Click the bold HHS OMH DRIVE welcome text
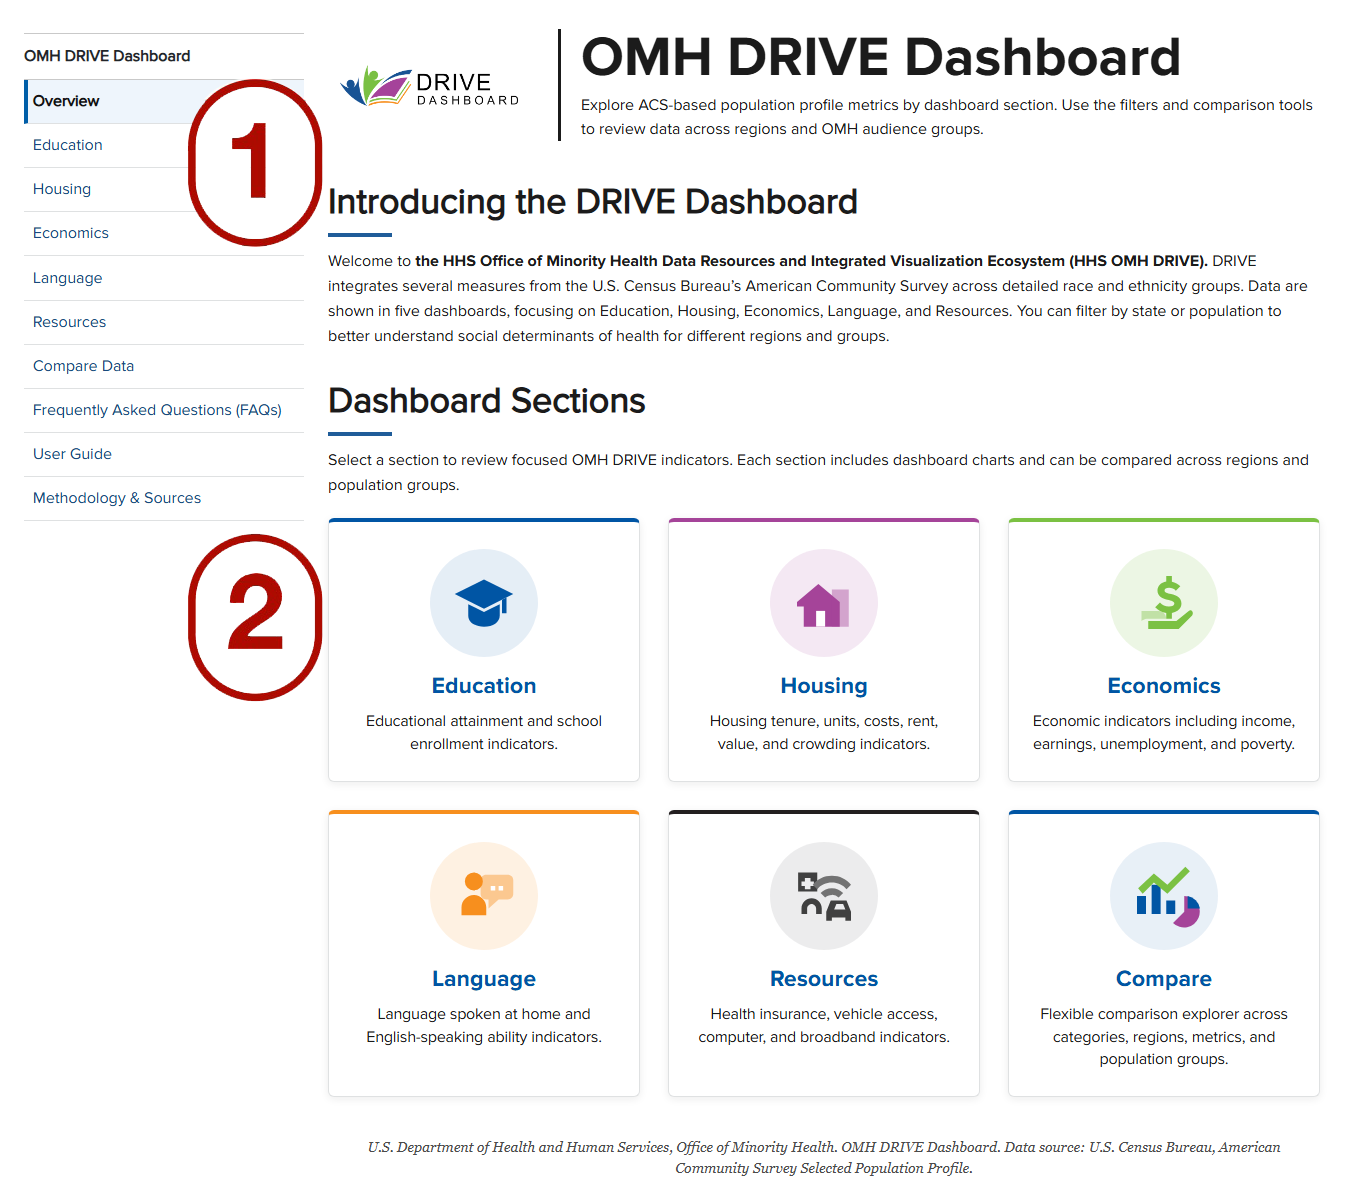1362x1186 pixels. click(x=811, y=261)
